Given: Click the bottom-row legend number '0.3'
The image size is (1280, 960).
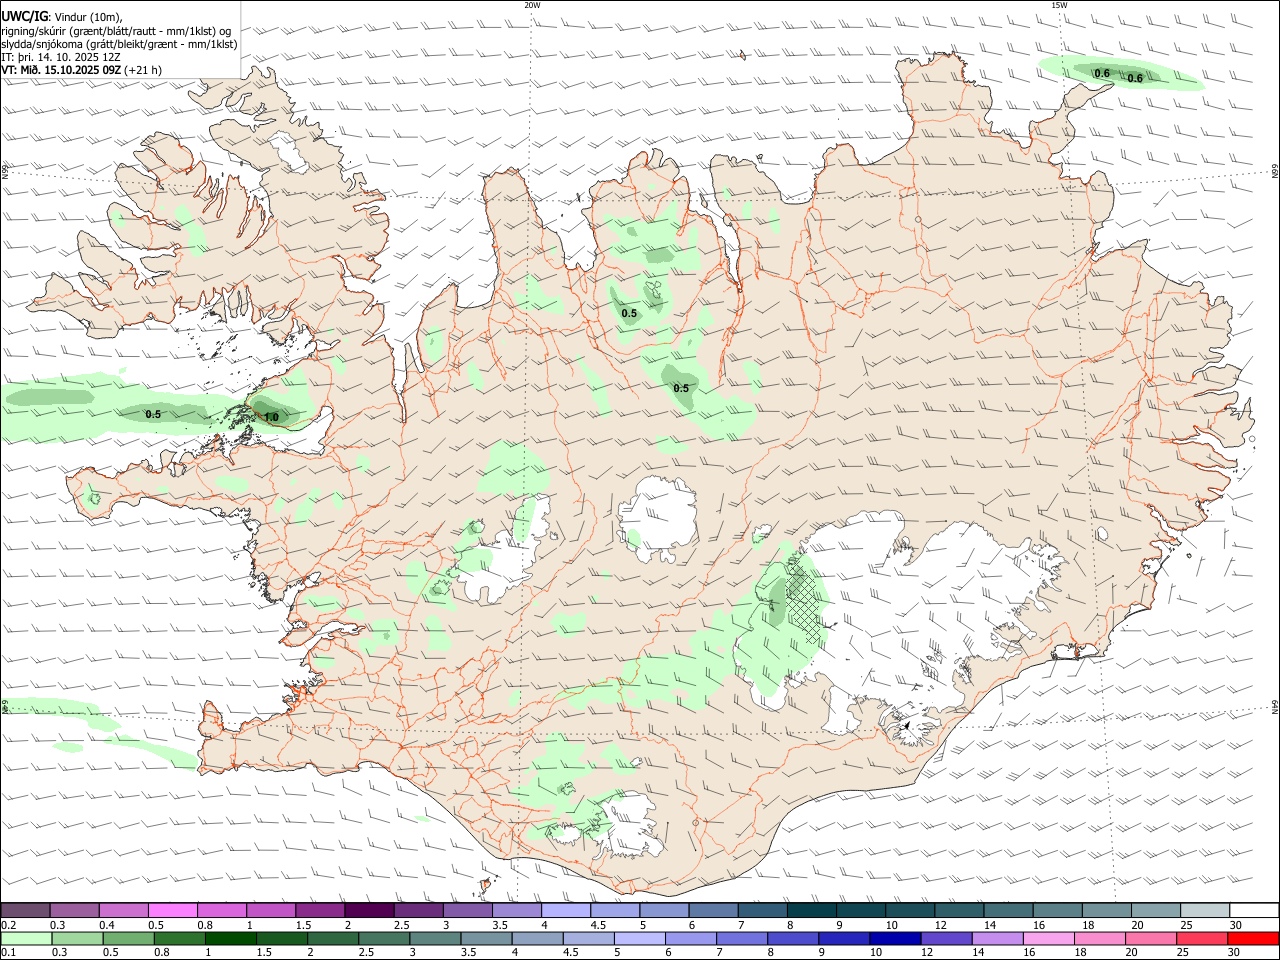Looking at the screenshot, I should point(58,953).
